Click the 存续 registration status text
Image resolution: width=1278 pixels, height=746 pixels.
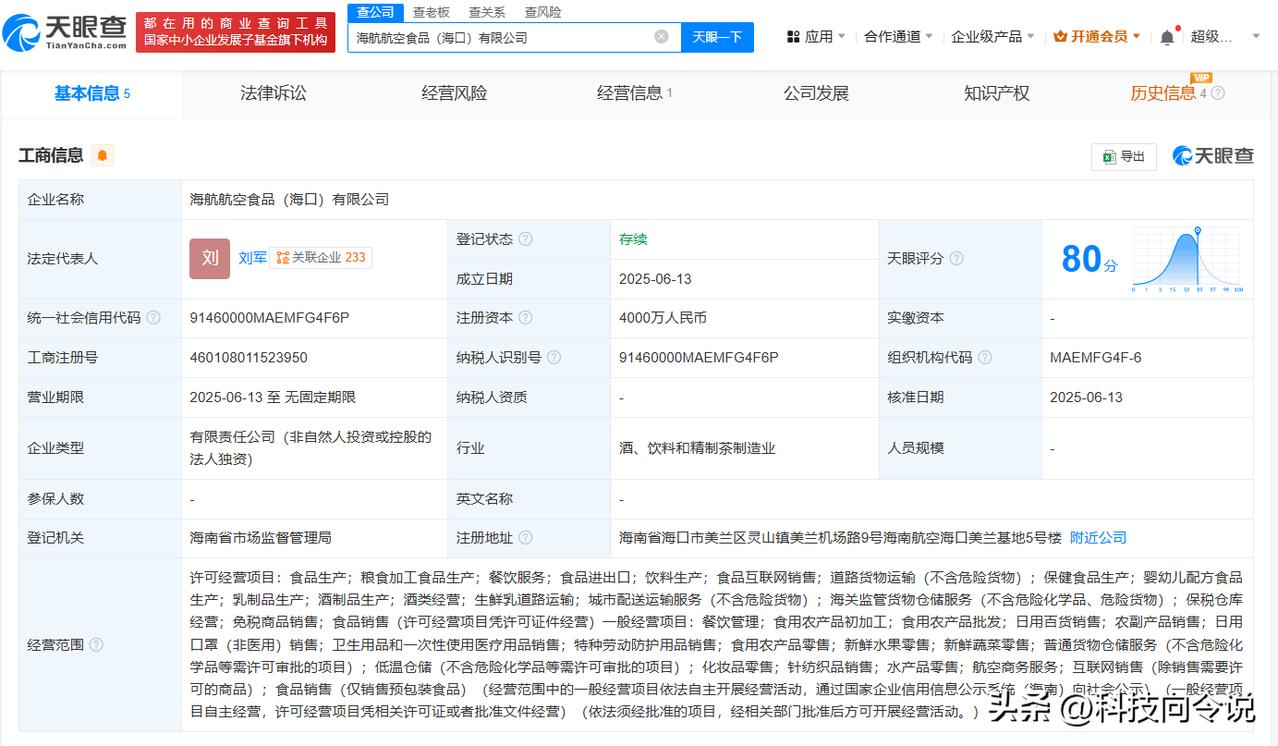pos(633,239)
